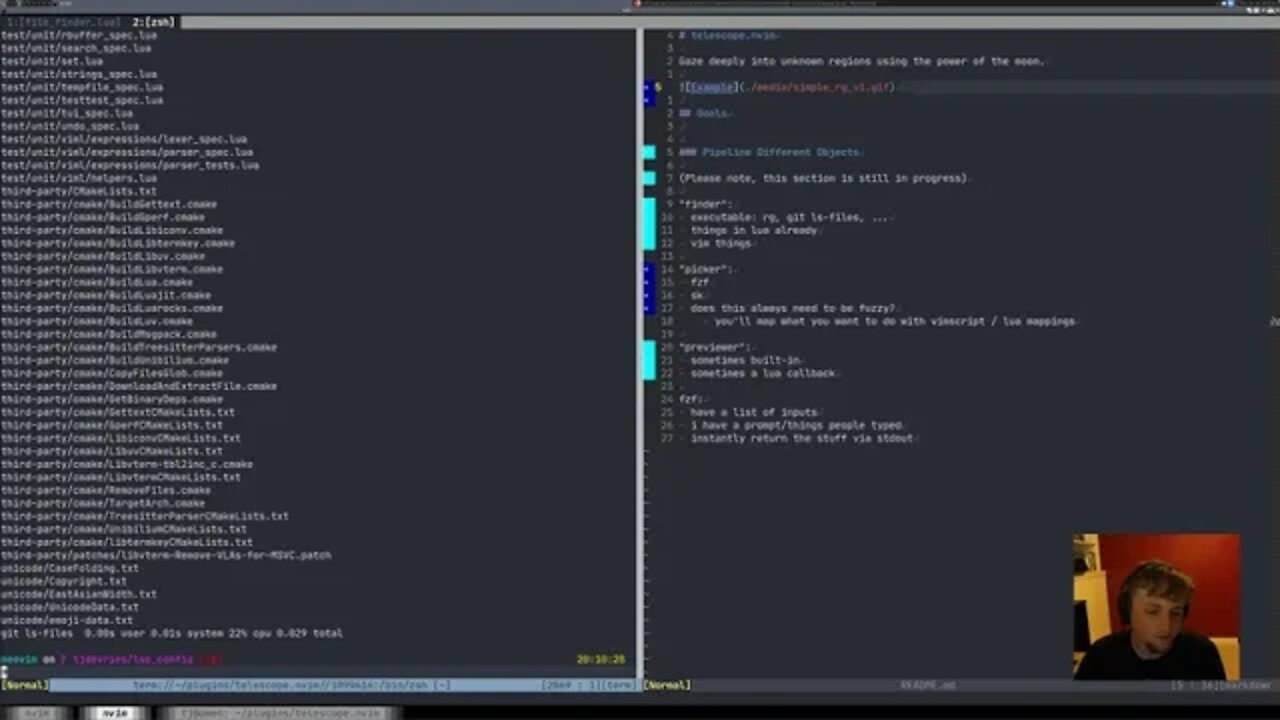Click the test/unit/undo_spec.lua line
This screenshot has width=1280, height=720.
[70, 126]
